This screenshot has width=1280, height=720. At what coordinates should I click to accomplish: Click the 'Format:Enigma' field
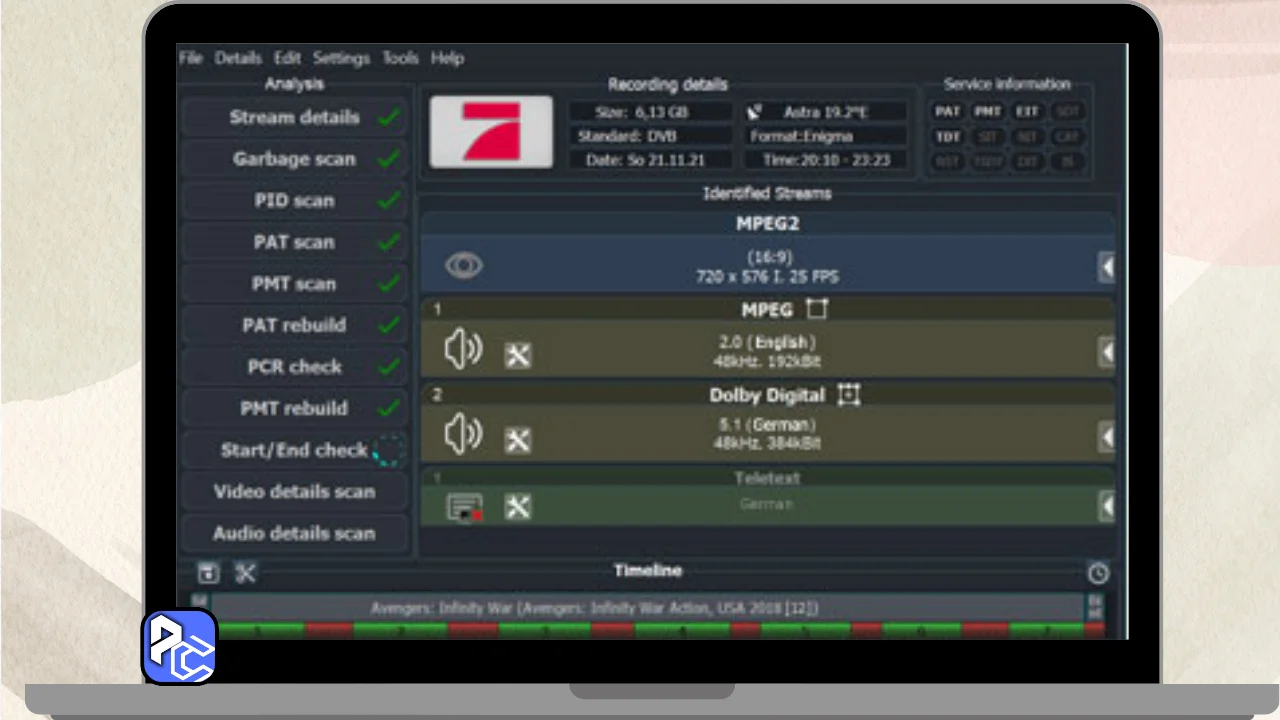click(826, 136)
